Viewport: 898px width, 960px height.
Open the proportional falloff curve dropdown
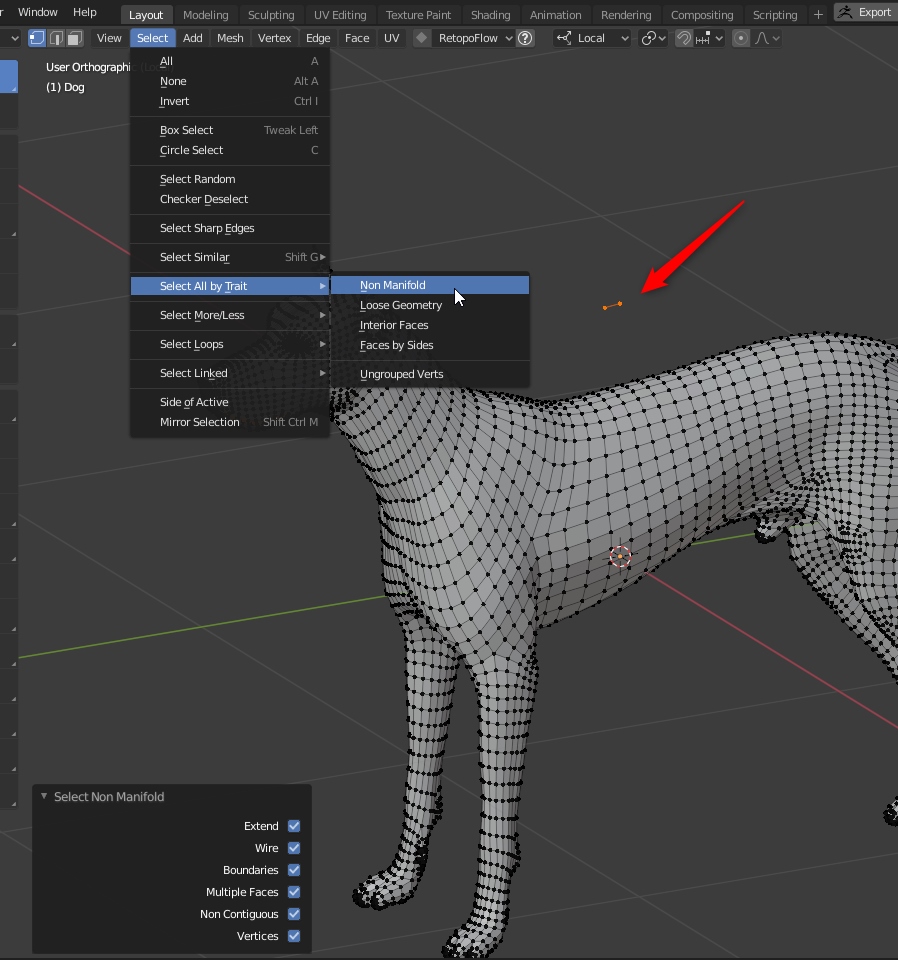(767, 38)
